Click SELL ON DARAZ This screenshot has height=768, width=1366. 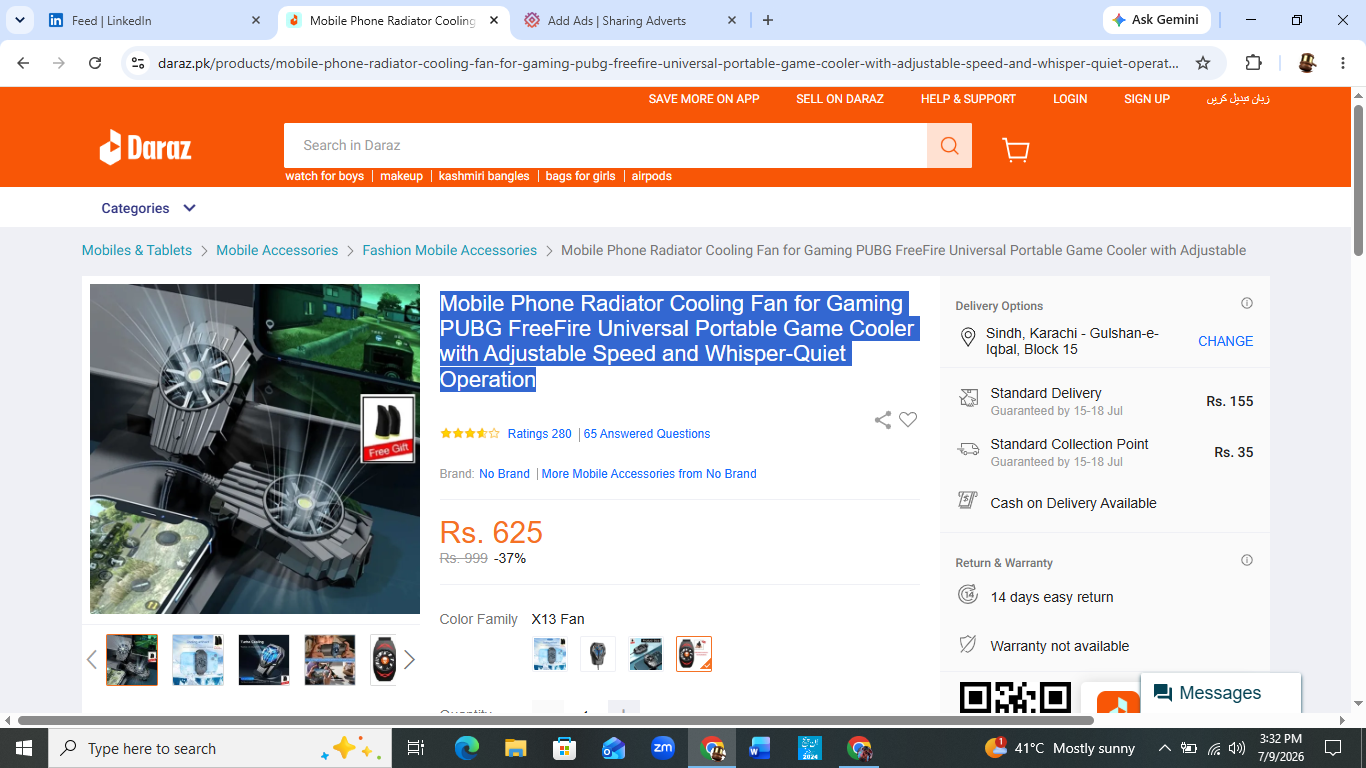[x=840, y=99]
